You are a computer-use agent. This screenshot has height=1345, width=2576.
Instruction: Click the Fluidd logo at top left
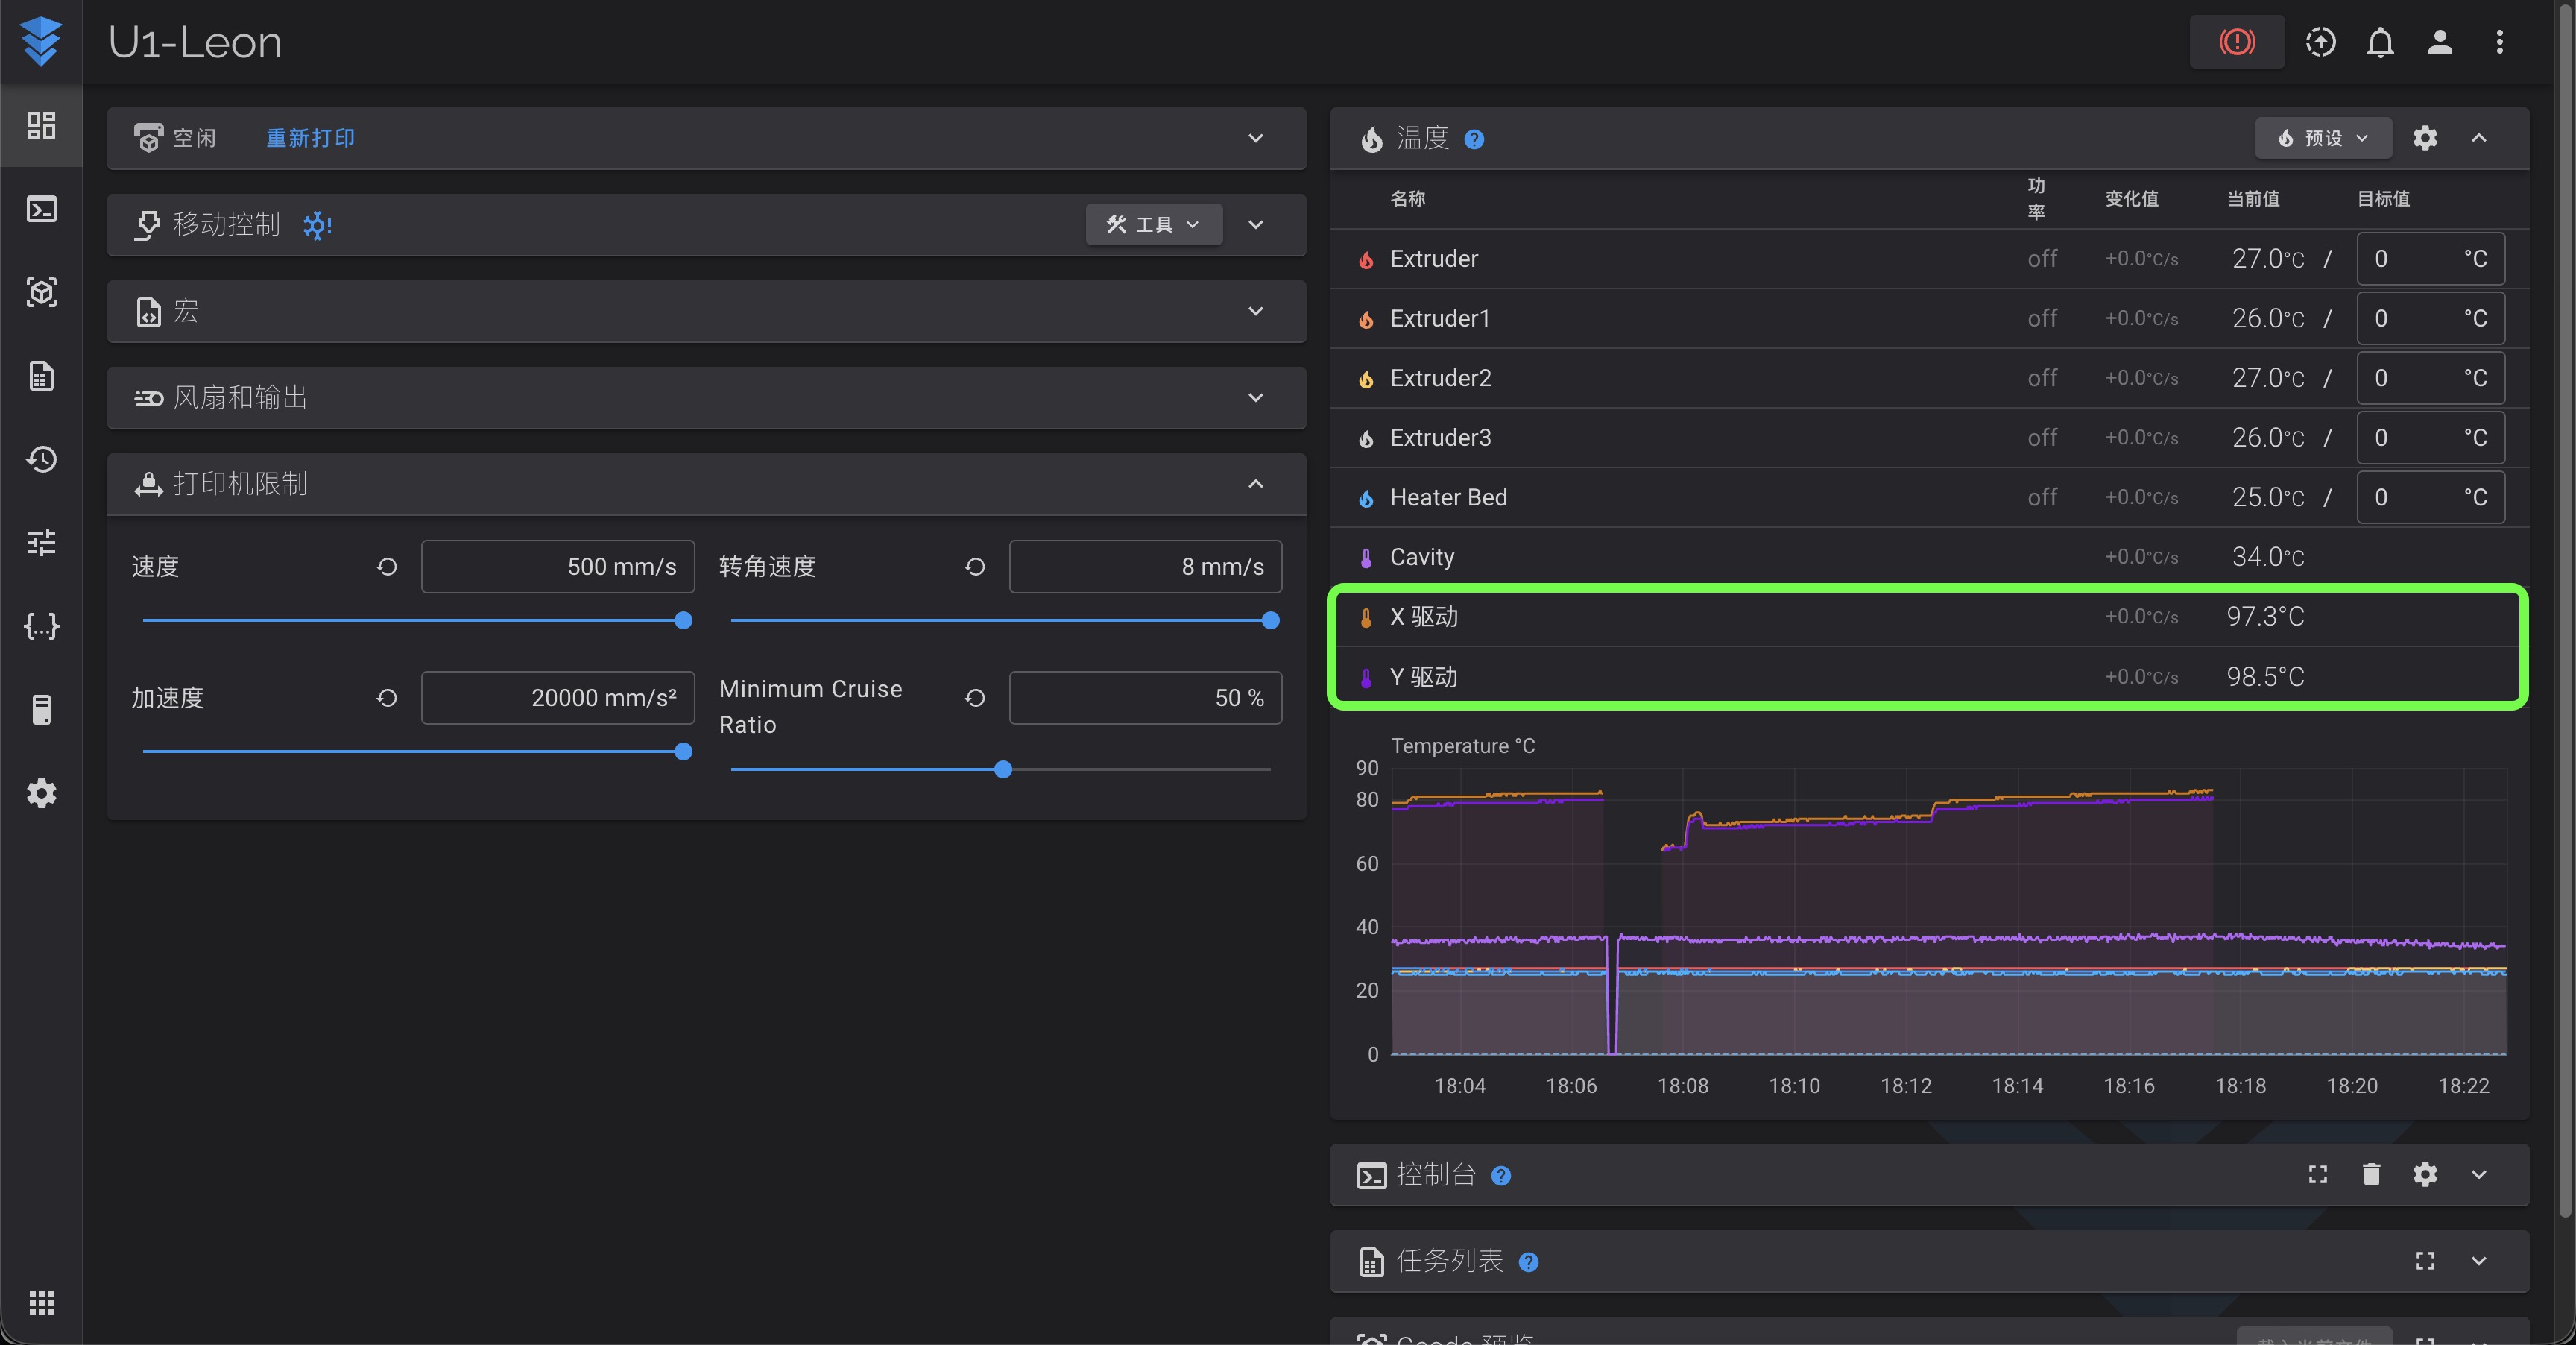41,42
